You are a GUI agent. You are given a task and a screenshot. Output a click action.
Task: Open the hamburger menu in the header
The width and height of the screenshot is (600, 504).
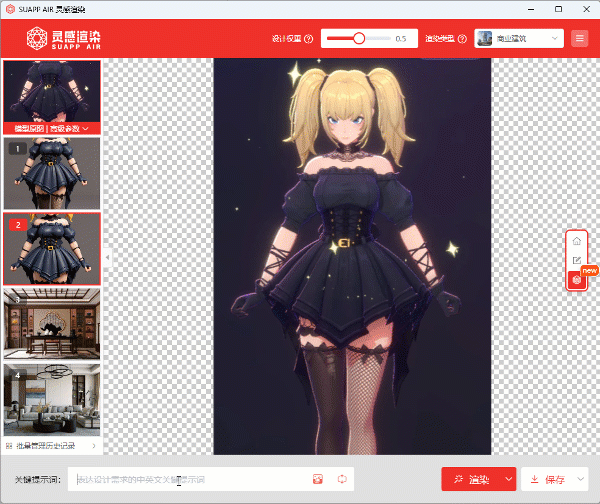[x=580, y=39]
